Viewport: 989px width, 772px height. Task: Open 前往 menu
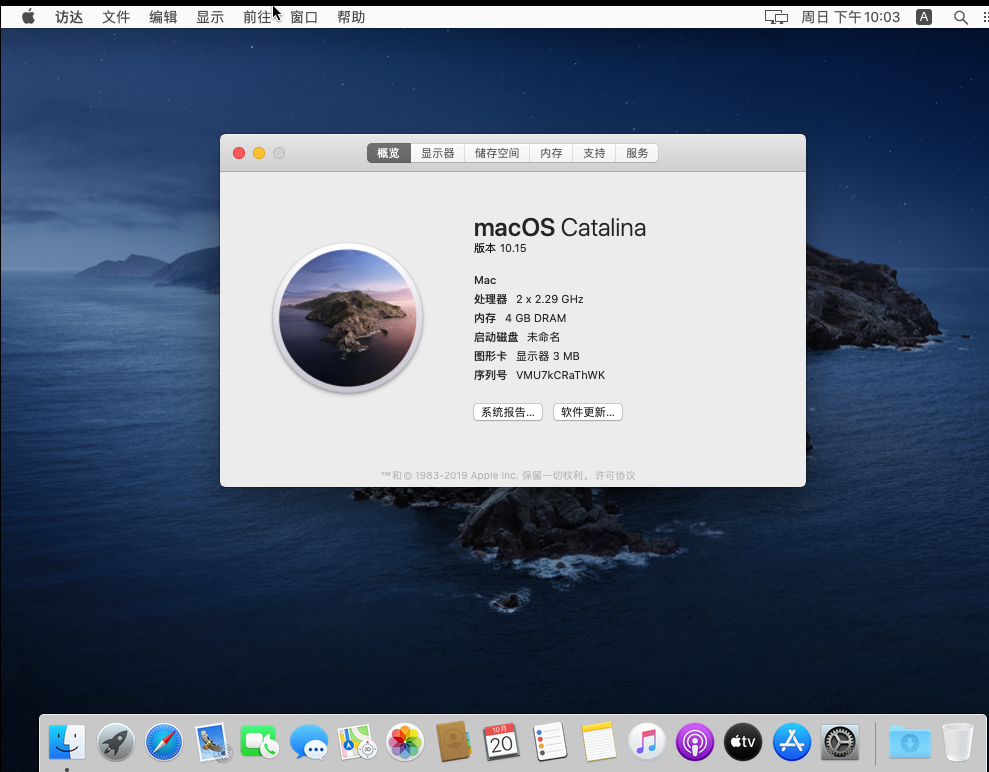(257, 17)
